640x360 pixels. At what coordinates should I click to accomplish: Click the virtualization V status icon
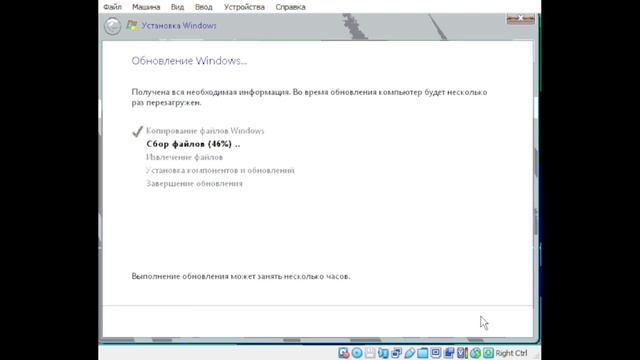pos(462,353)
